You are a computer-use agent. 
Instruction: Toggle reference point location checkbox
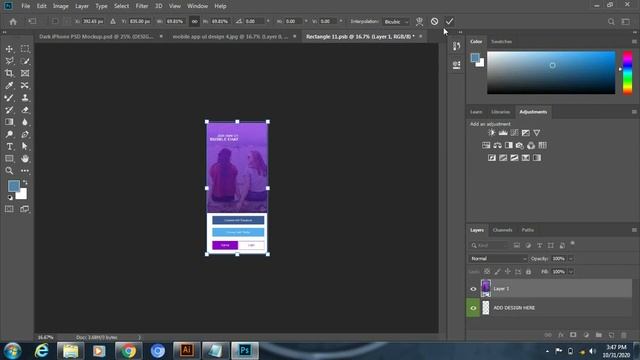55,21
